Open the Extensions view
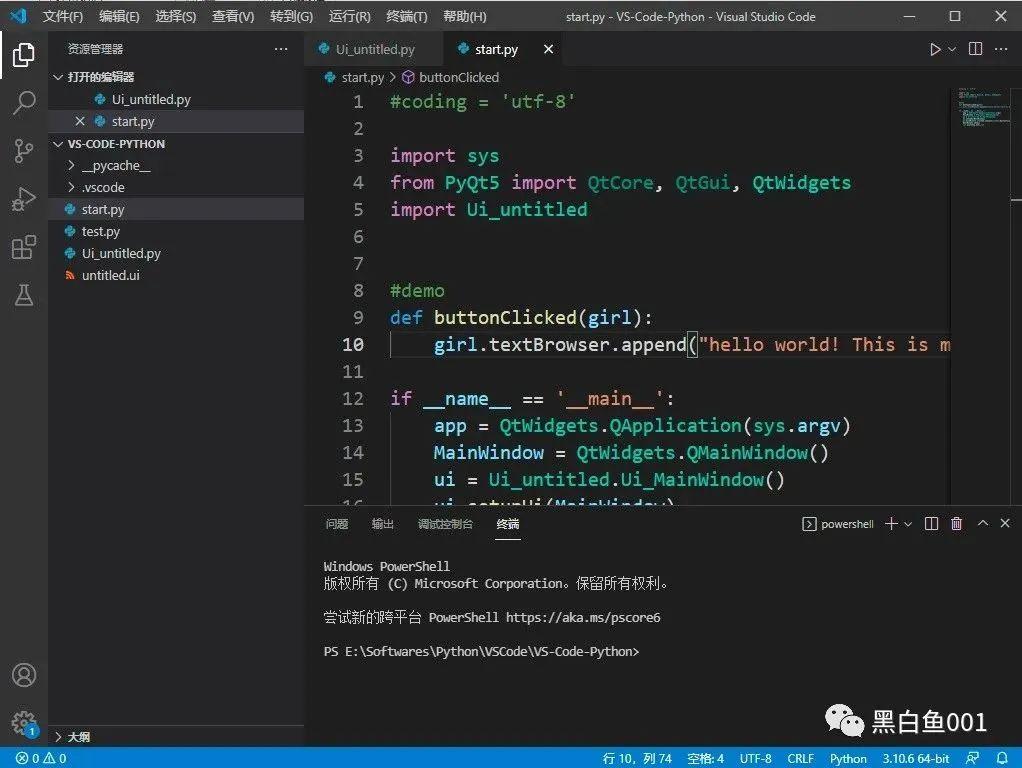 tap(24, 247)
